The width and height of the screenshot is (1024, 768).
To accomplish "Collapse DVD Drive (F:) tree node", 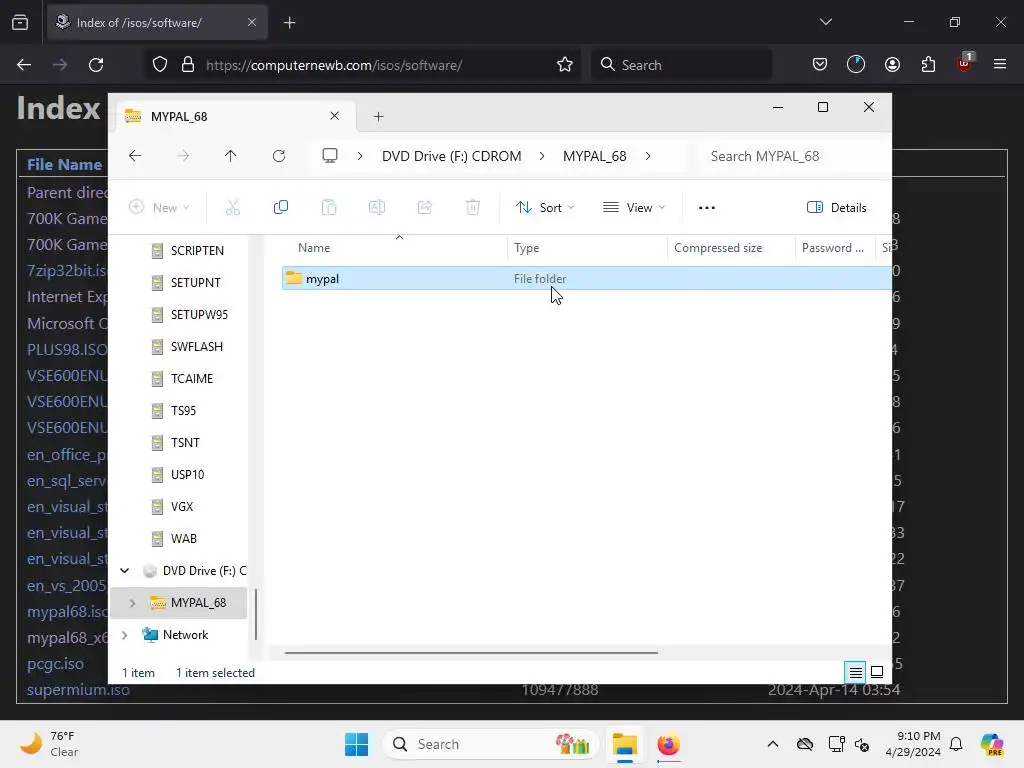I will (x=125, y=571).
